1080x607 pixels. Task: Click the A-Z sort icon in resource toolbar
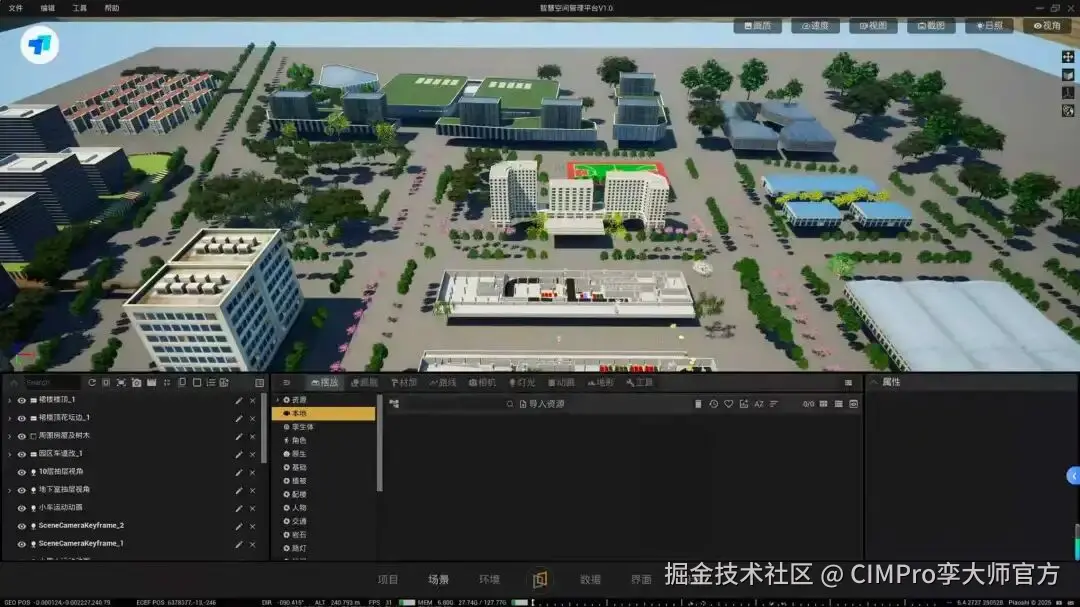pos(759,404)
